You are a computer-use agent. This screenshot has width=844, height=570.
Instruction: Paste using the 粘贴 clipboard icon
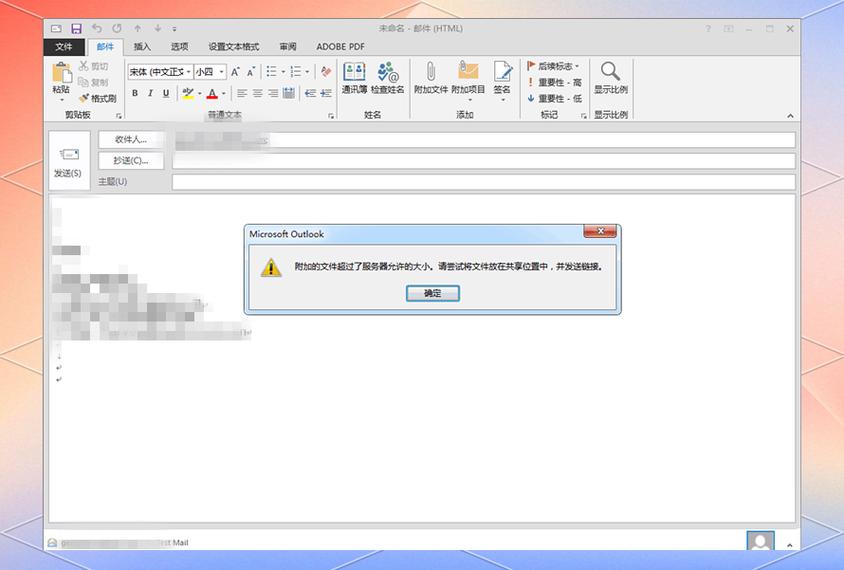pyautogui.click(x=61, y=73)
